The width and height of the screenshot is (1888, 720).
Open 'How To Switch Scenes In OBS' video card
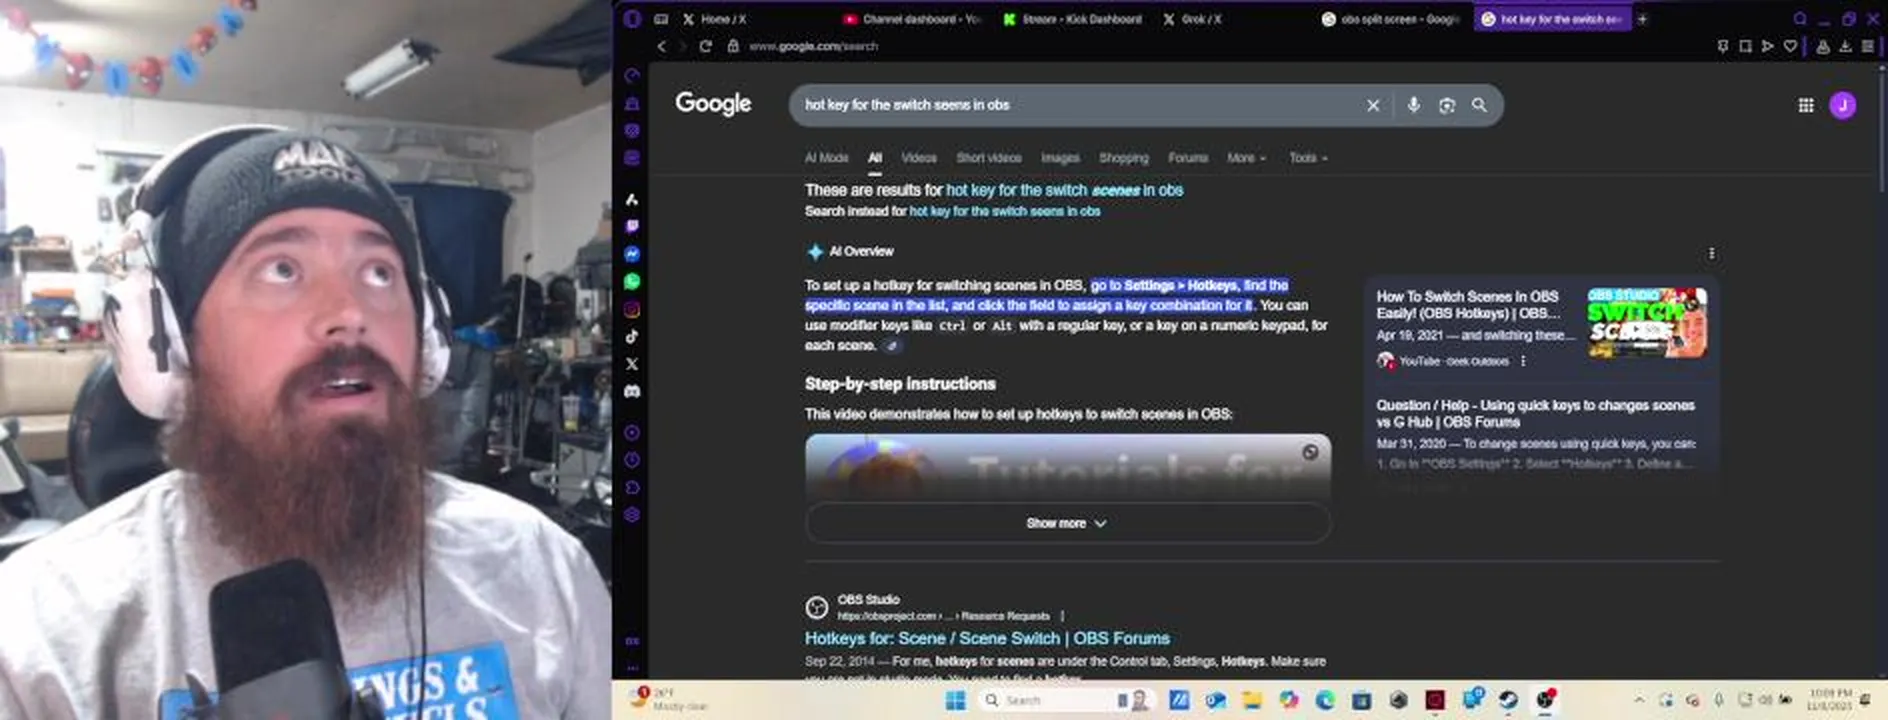(1467, 305)
